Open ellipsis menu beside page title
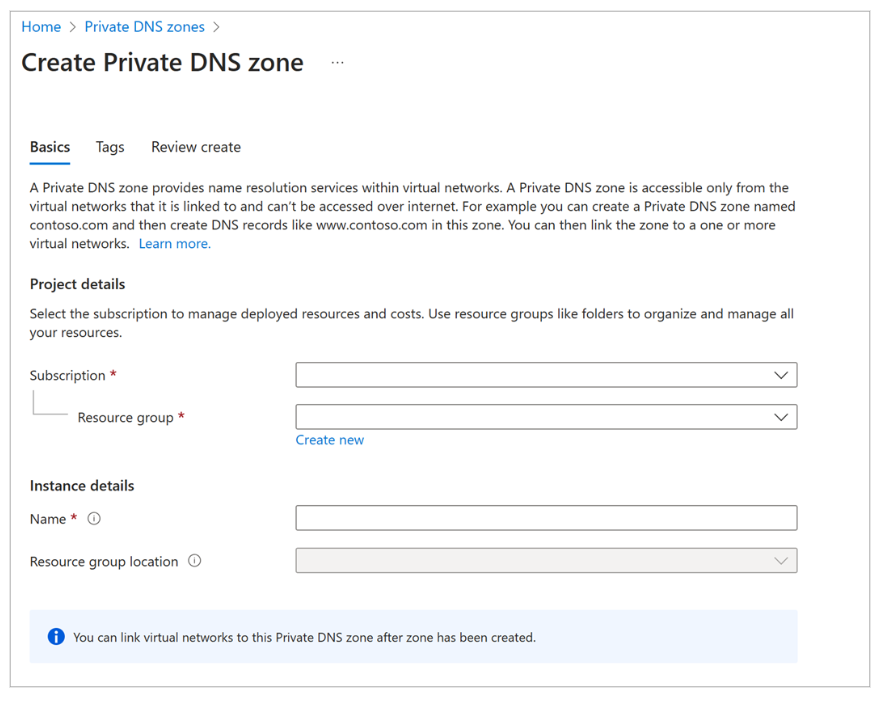The image size is (891, 702). (337, 62)
